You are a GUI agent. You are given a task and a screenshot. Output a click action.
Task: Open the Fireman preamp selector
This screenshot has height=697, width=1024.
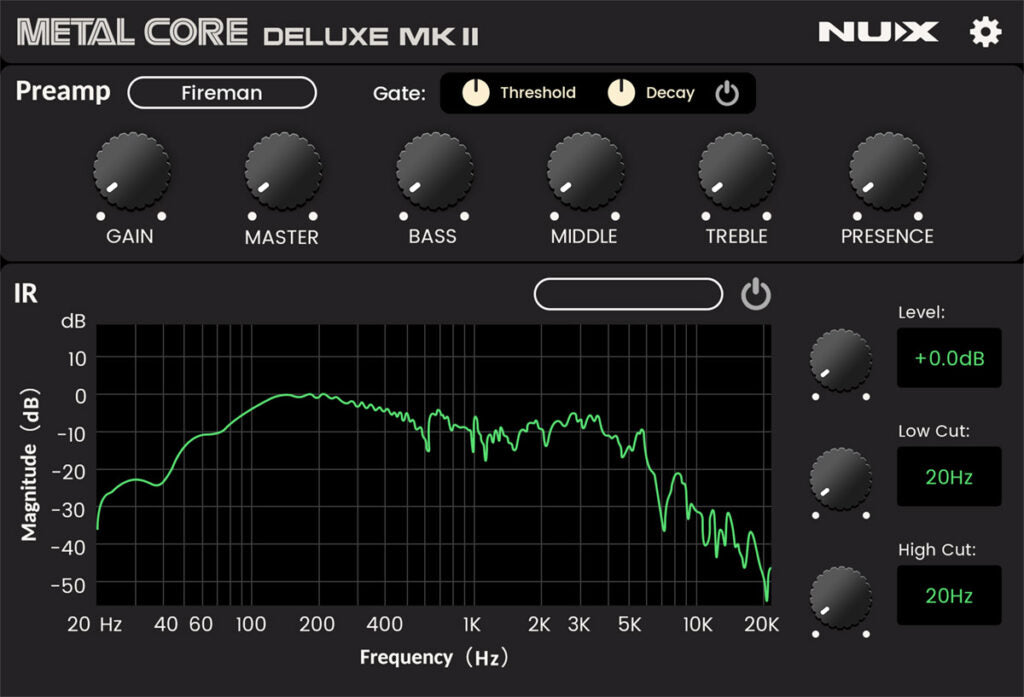click(221, 92)
